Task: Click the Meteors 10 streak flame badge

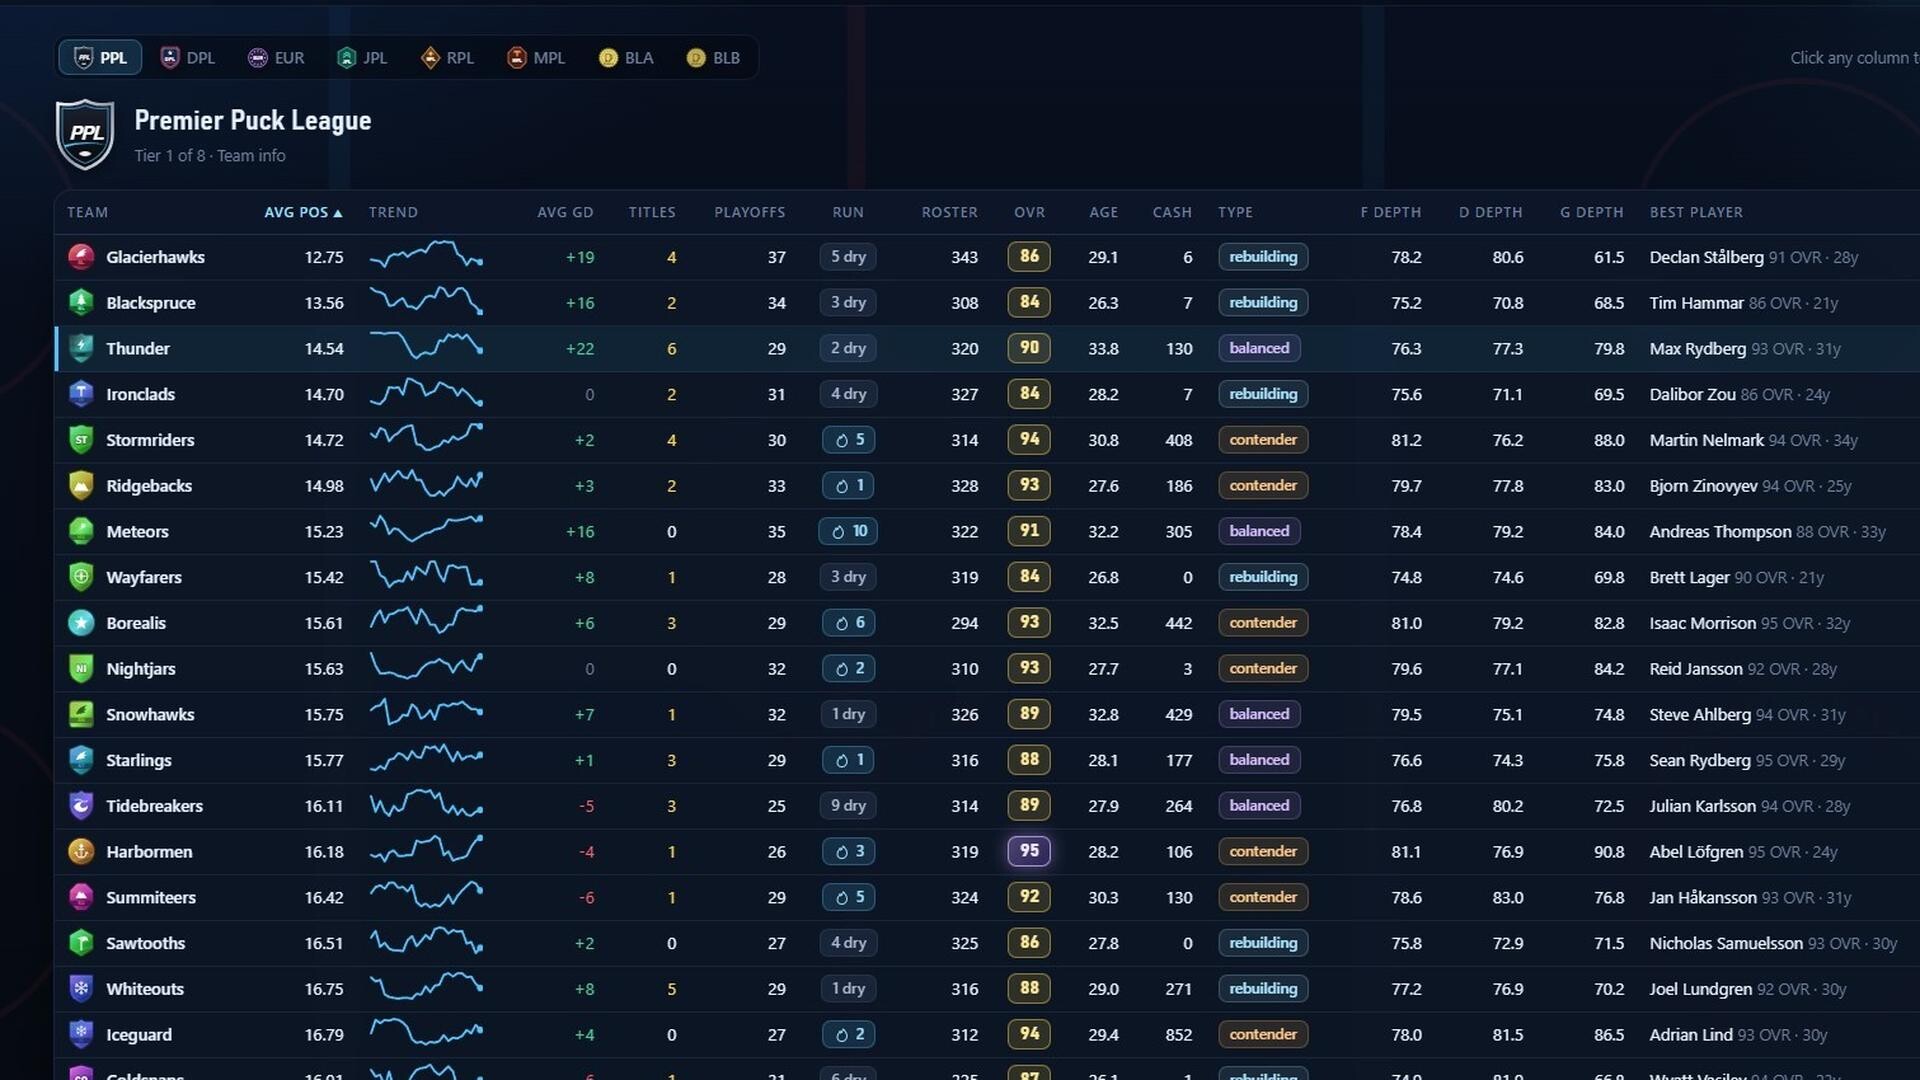Action: (848, 531)
